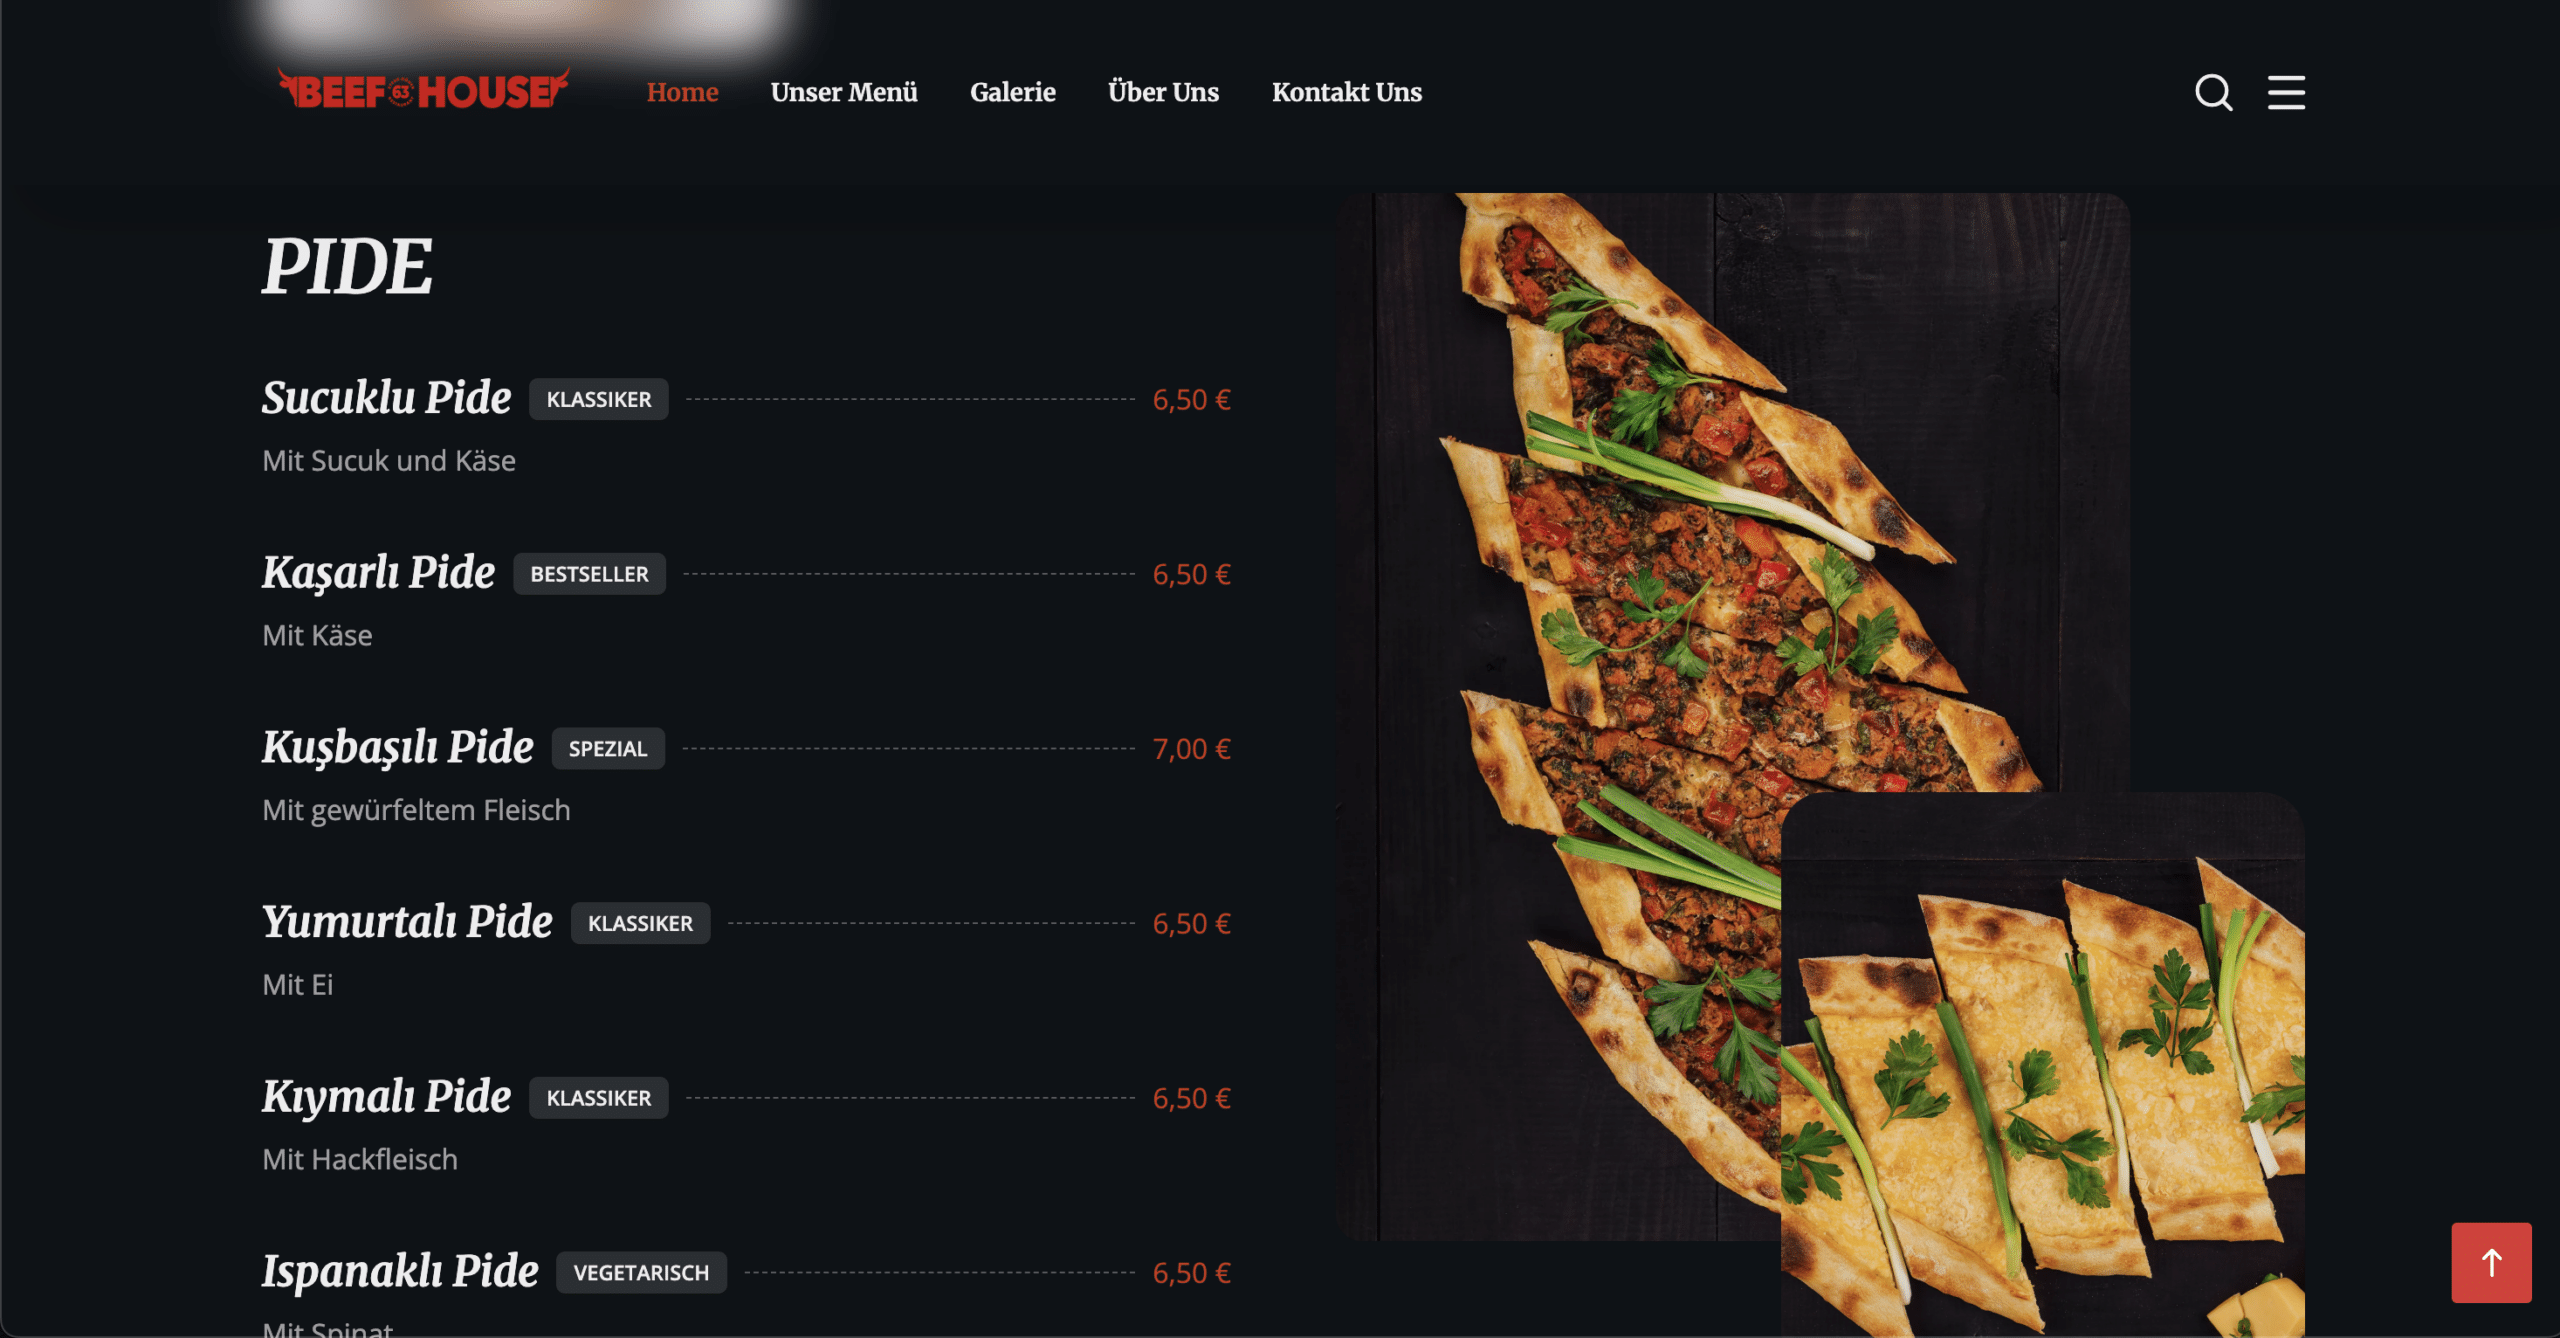Select the Sucuklu Pide item title
The image size is (2560, 1338).
pos(386,398)
